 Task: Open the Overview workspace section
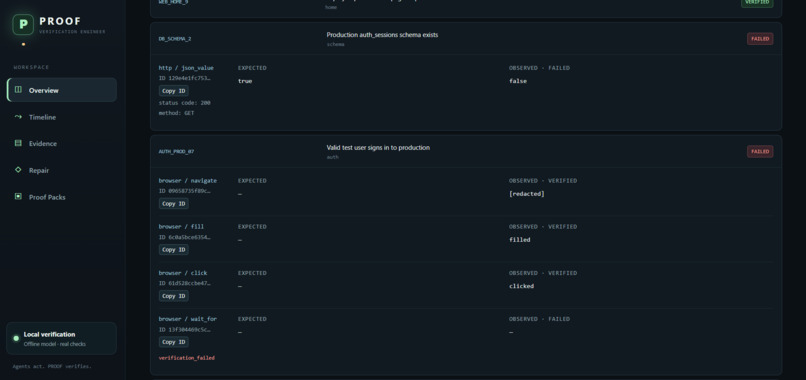(62, 90)
